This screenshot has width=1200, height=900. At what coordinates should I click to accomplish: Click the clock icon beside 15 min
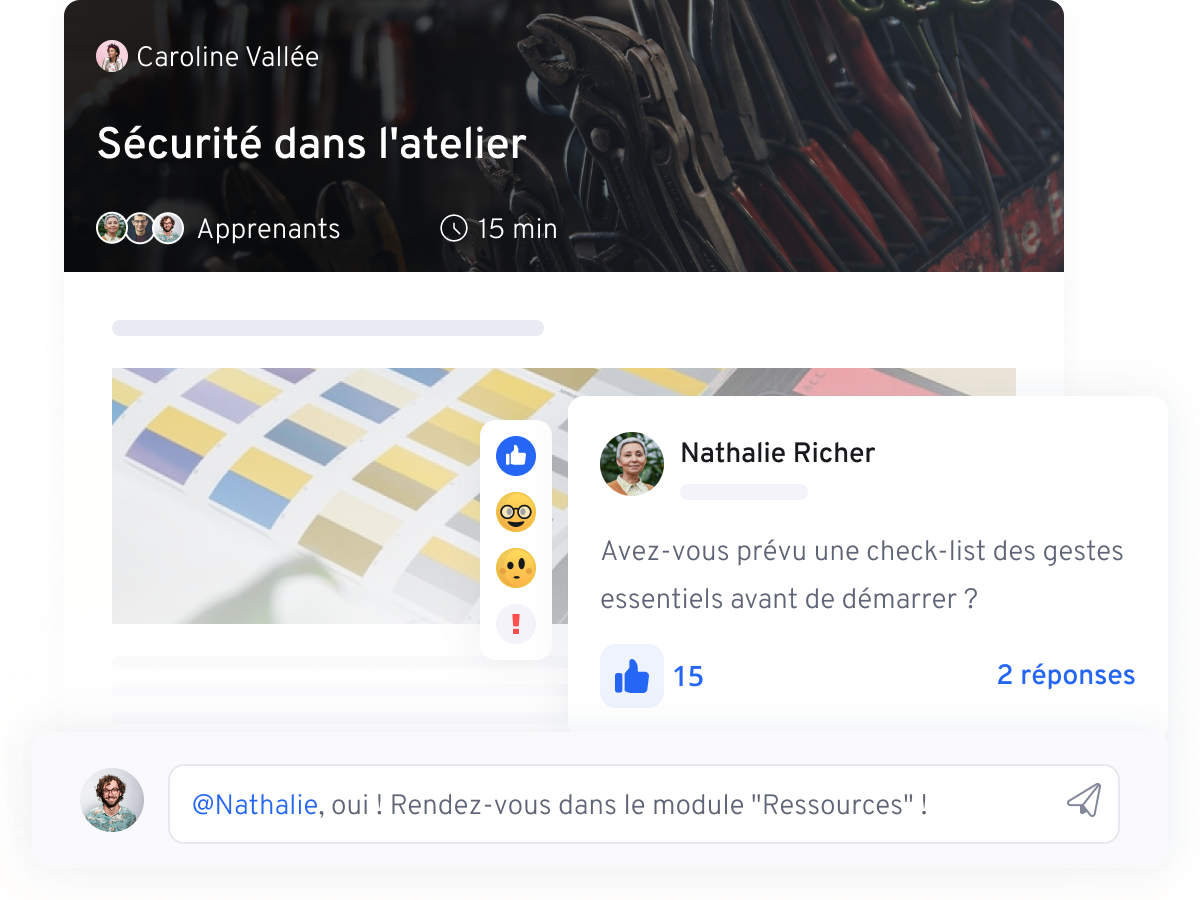(454, 229)
